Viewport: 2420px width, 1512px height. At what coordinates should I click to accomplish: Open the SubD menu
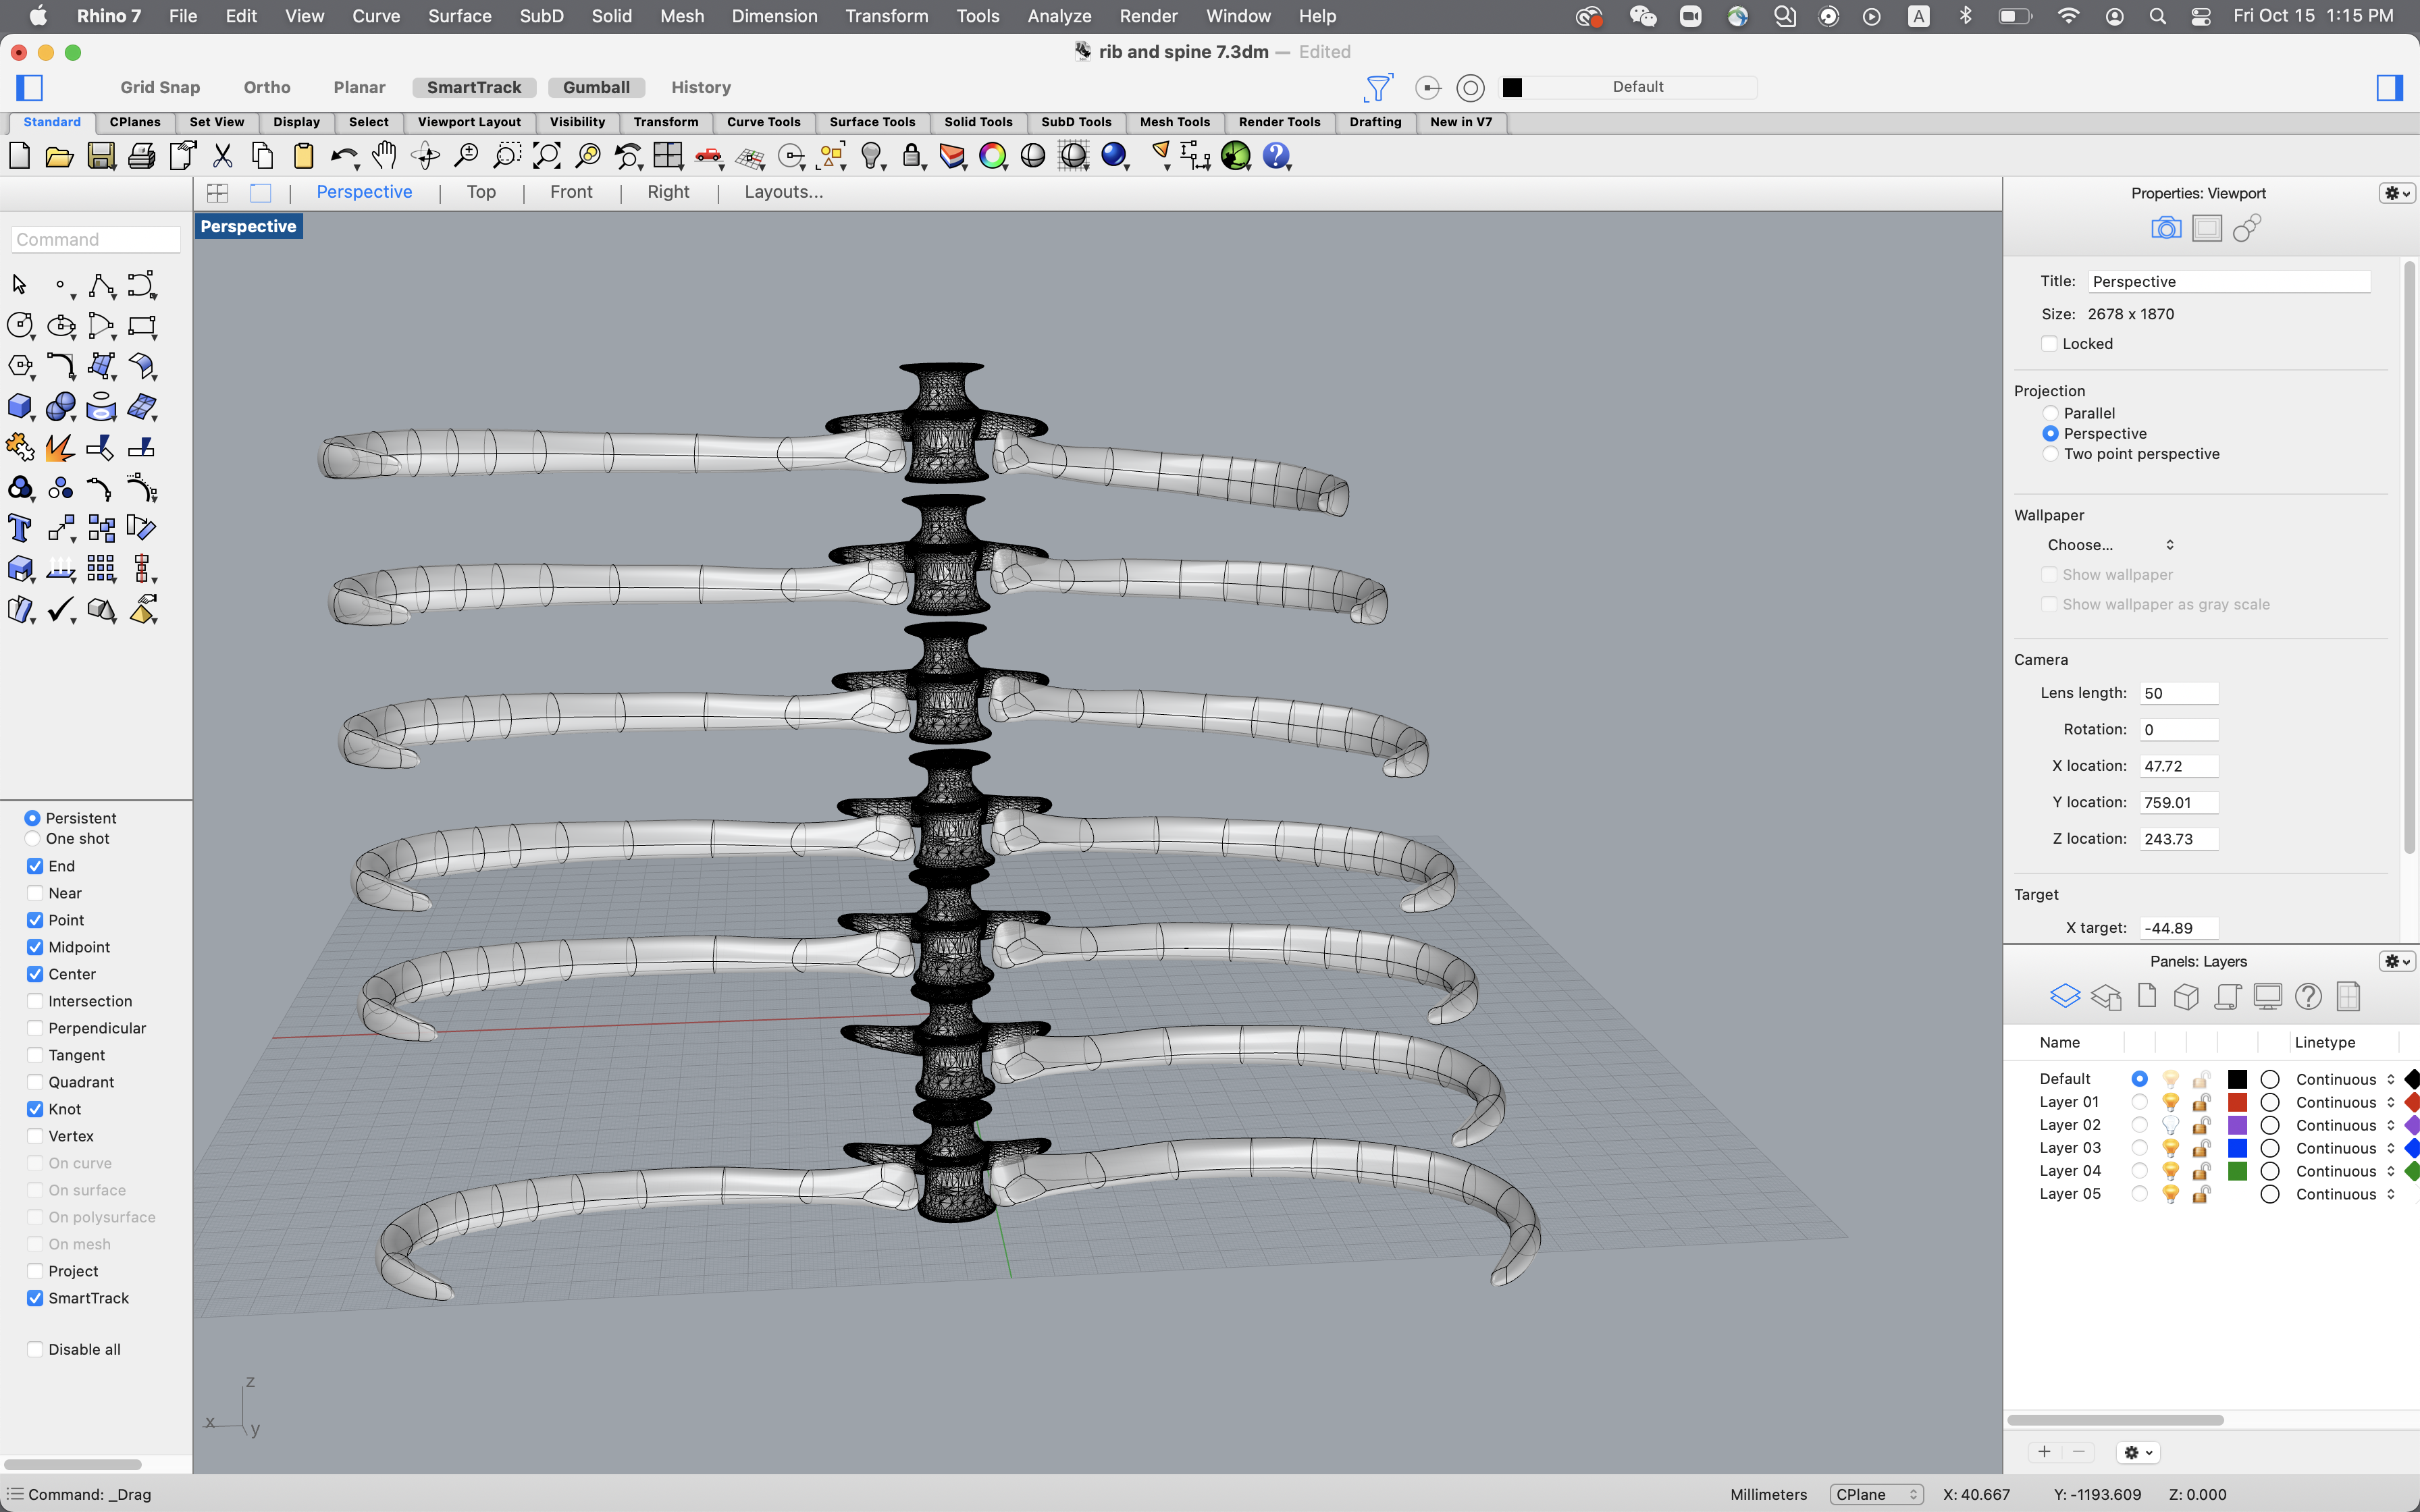click(x=541, y=16)
